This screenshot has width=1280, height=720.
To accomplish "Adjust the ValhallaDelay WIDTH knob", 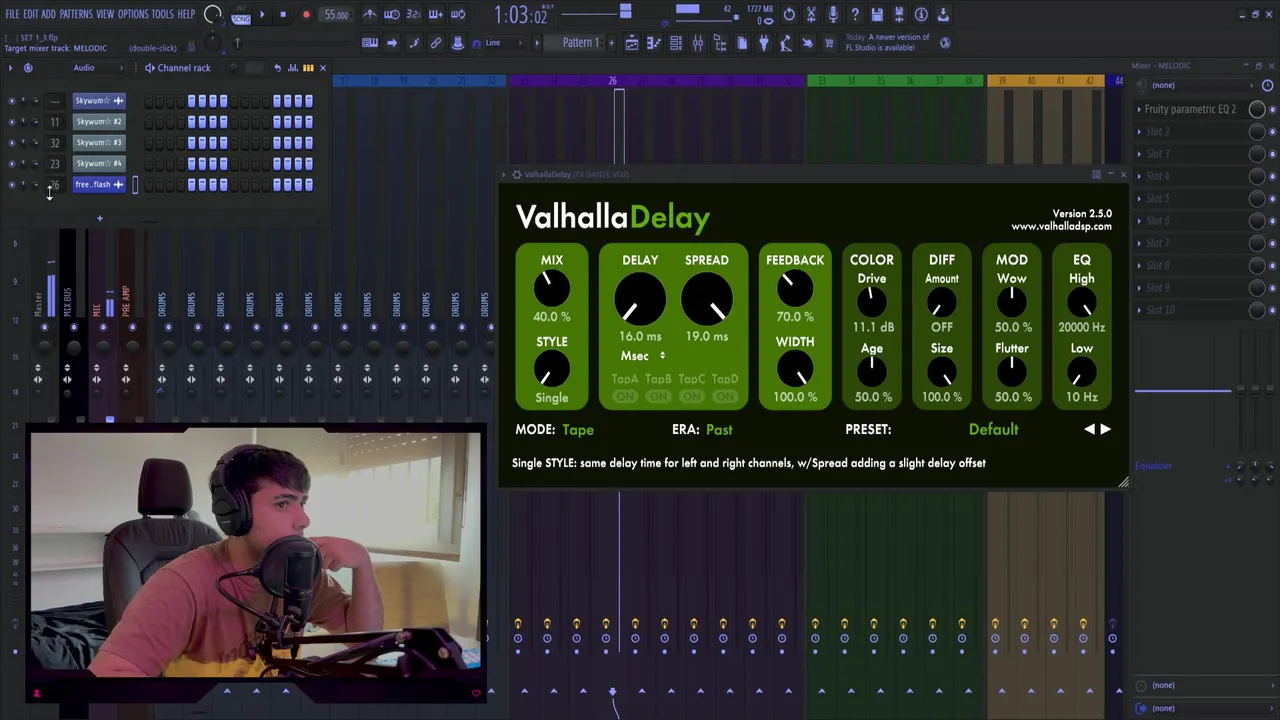I will (795, 371).
